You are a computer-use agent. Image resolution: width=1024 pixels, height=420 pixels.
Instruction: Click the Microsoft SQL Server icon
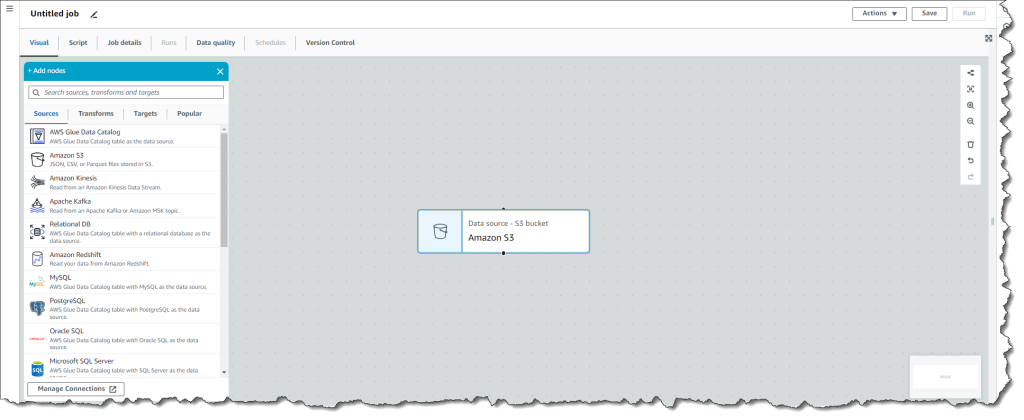38,368
